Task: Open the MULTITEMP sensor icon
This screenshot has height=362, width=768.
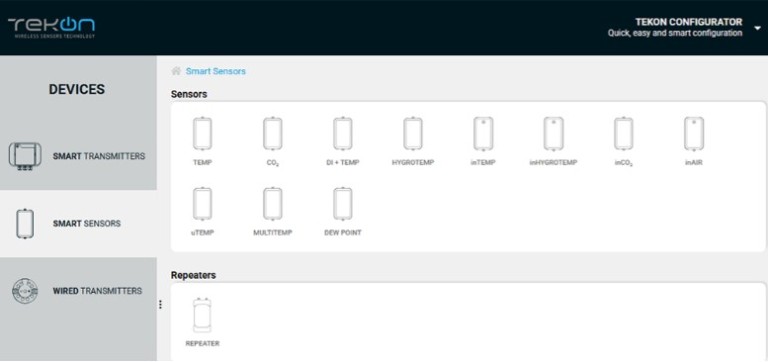Action: pyautogui.click(x=272, y=204)
